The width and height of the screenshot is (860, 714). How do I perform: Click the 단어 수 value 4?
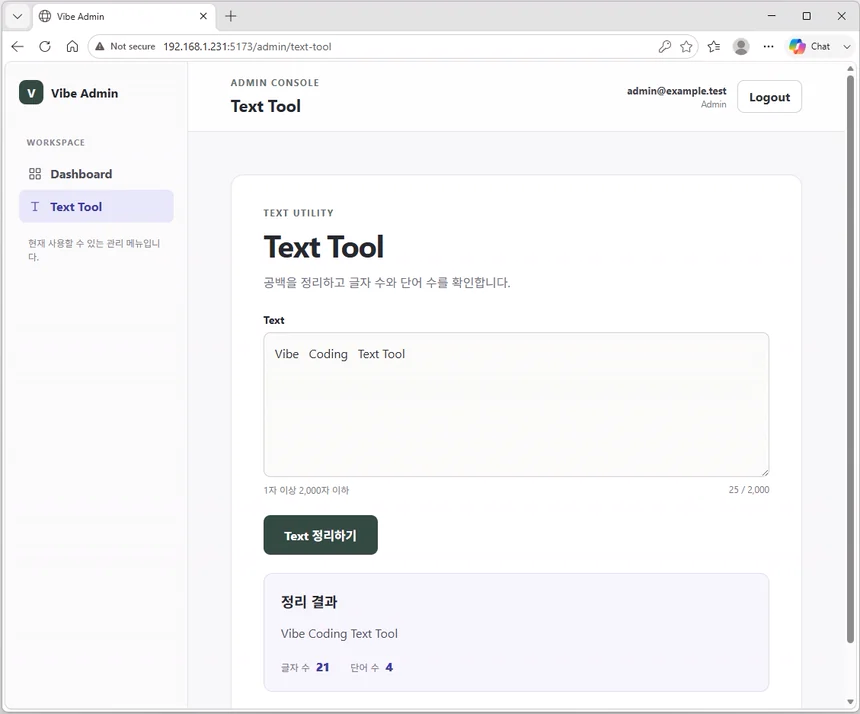click(x=389, y=667)
